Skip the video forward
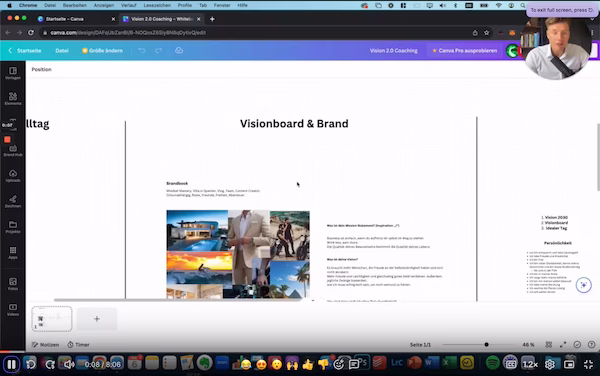 tap(49, 364)
